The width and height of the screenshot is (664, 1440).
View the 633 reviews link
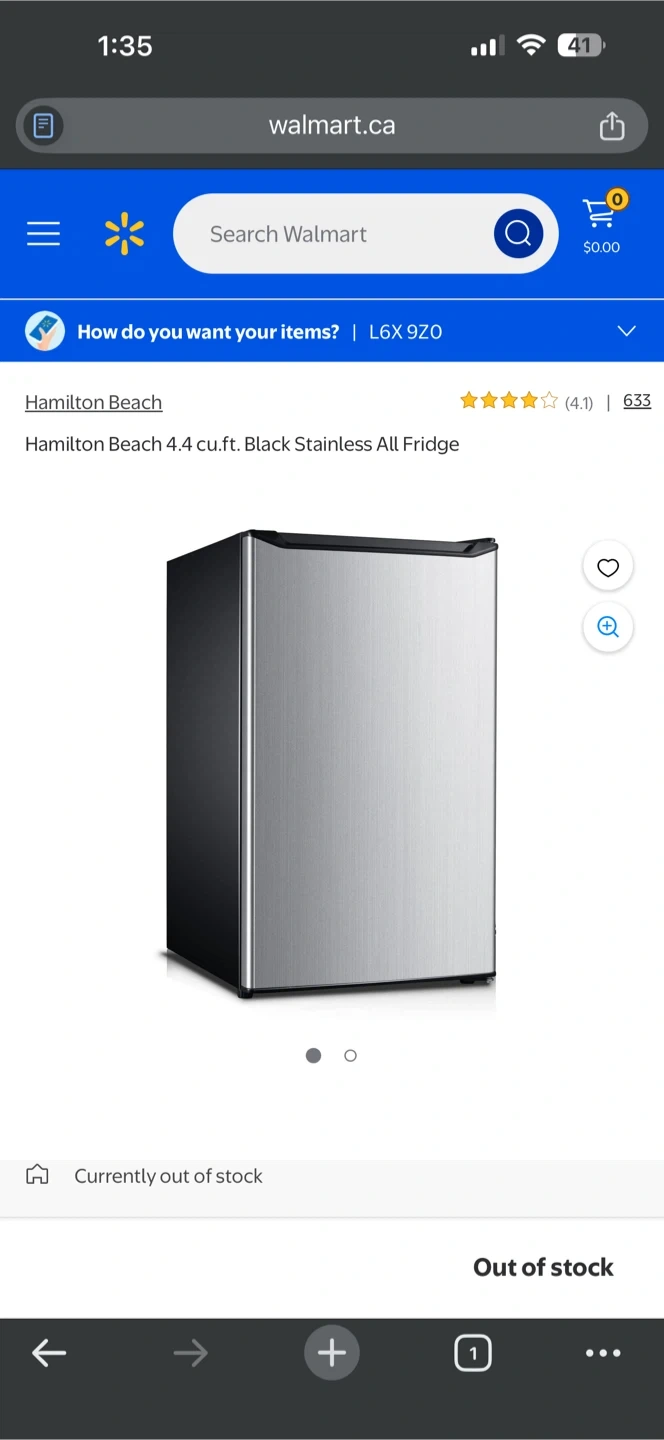(x=637, y=401)
